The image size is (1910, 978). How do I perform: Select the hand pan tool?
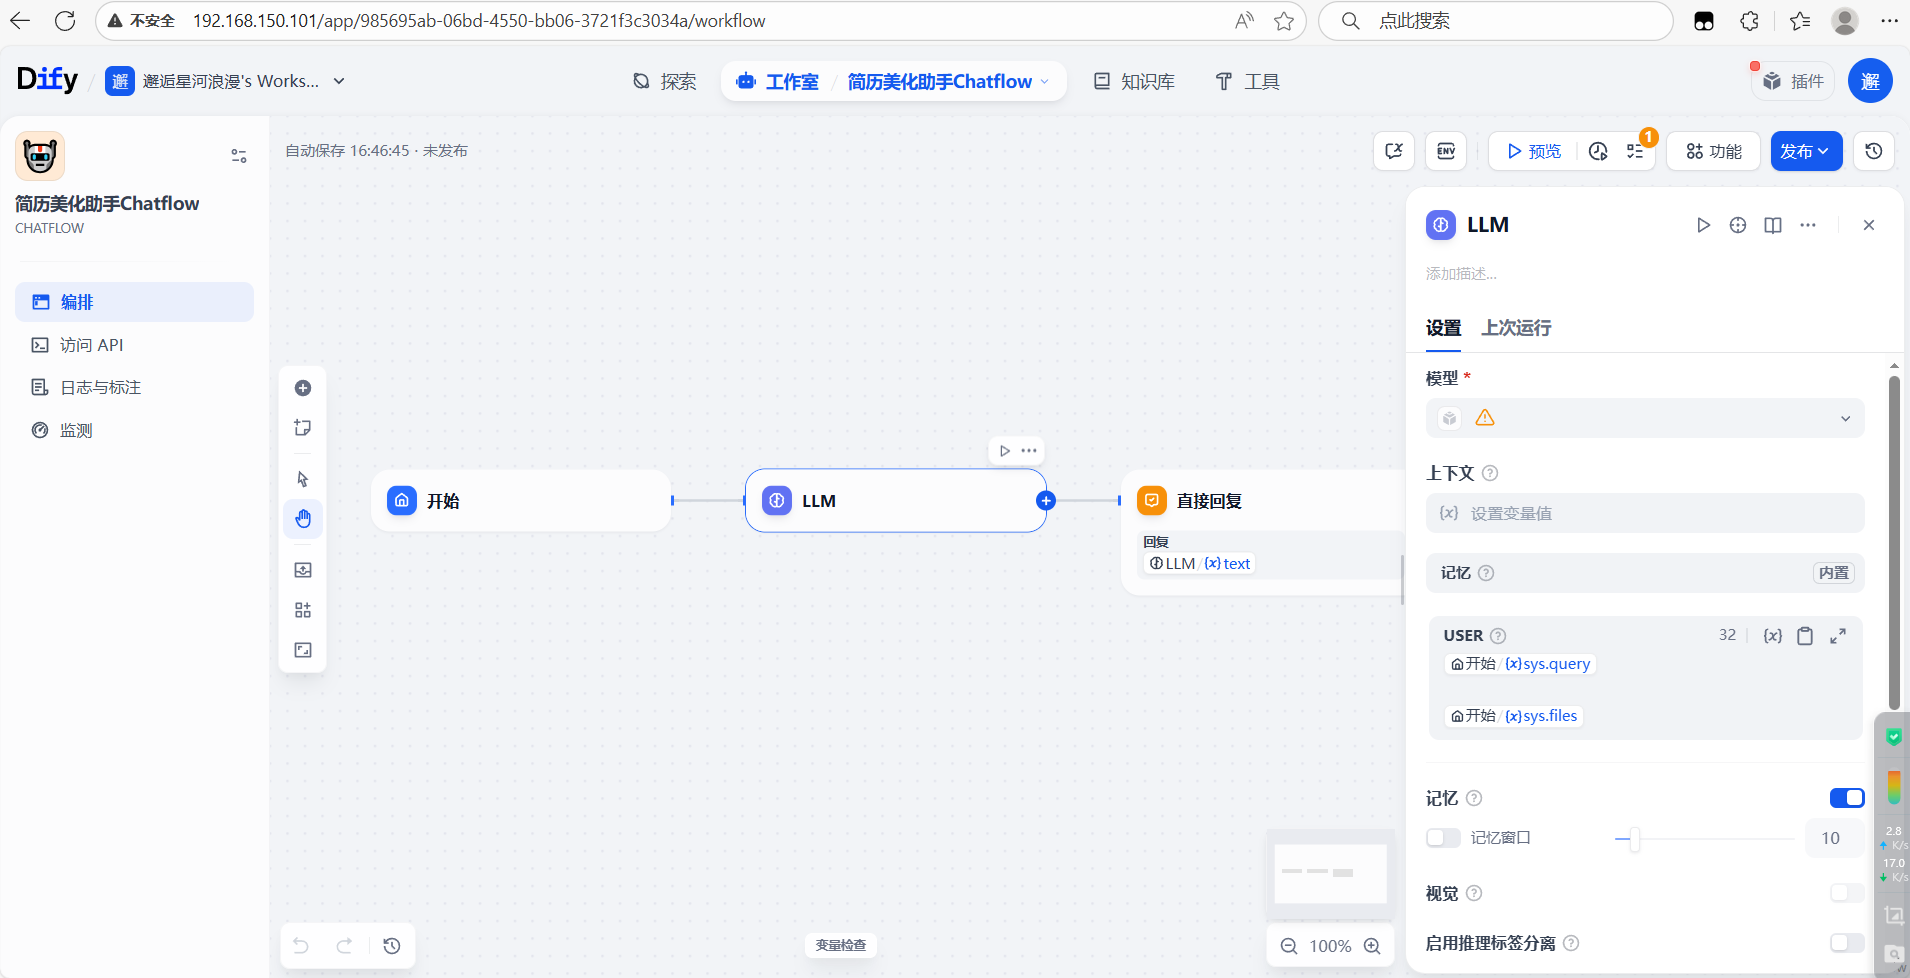303,518
